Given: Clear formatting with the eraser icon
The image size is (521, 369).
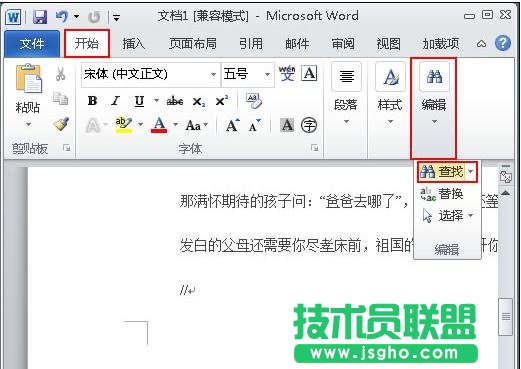Looking at the screenshot, I should [254, 100].
